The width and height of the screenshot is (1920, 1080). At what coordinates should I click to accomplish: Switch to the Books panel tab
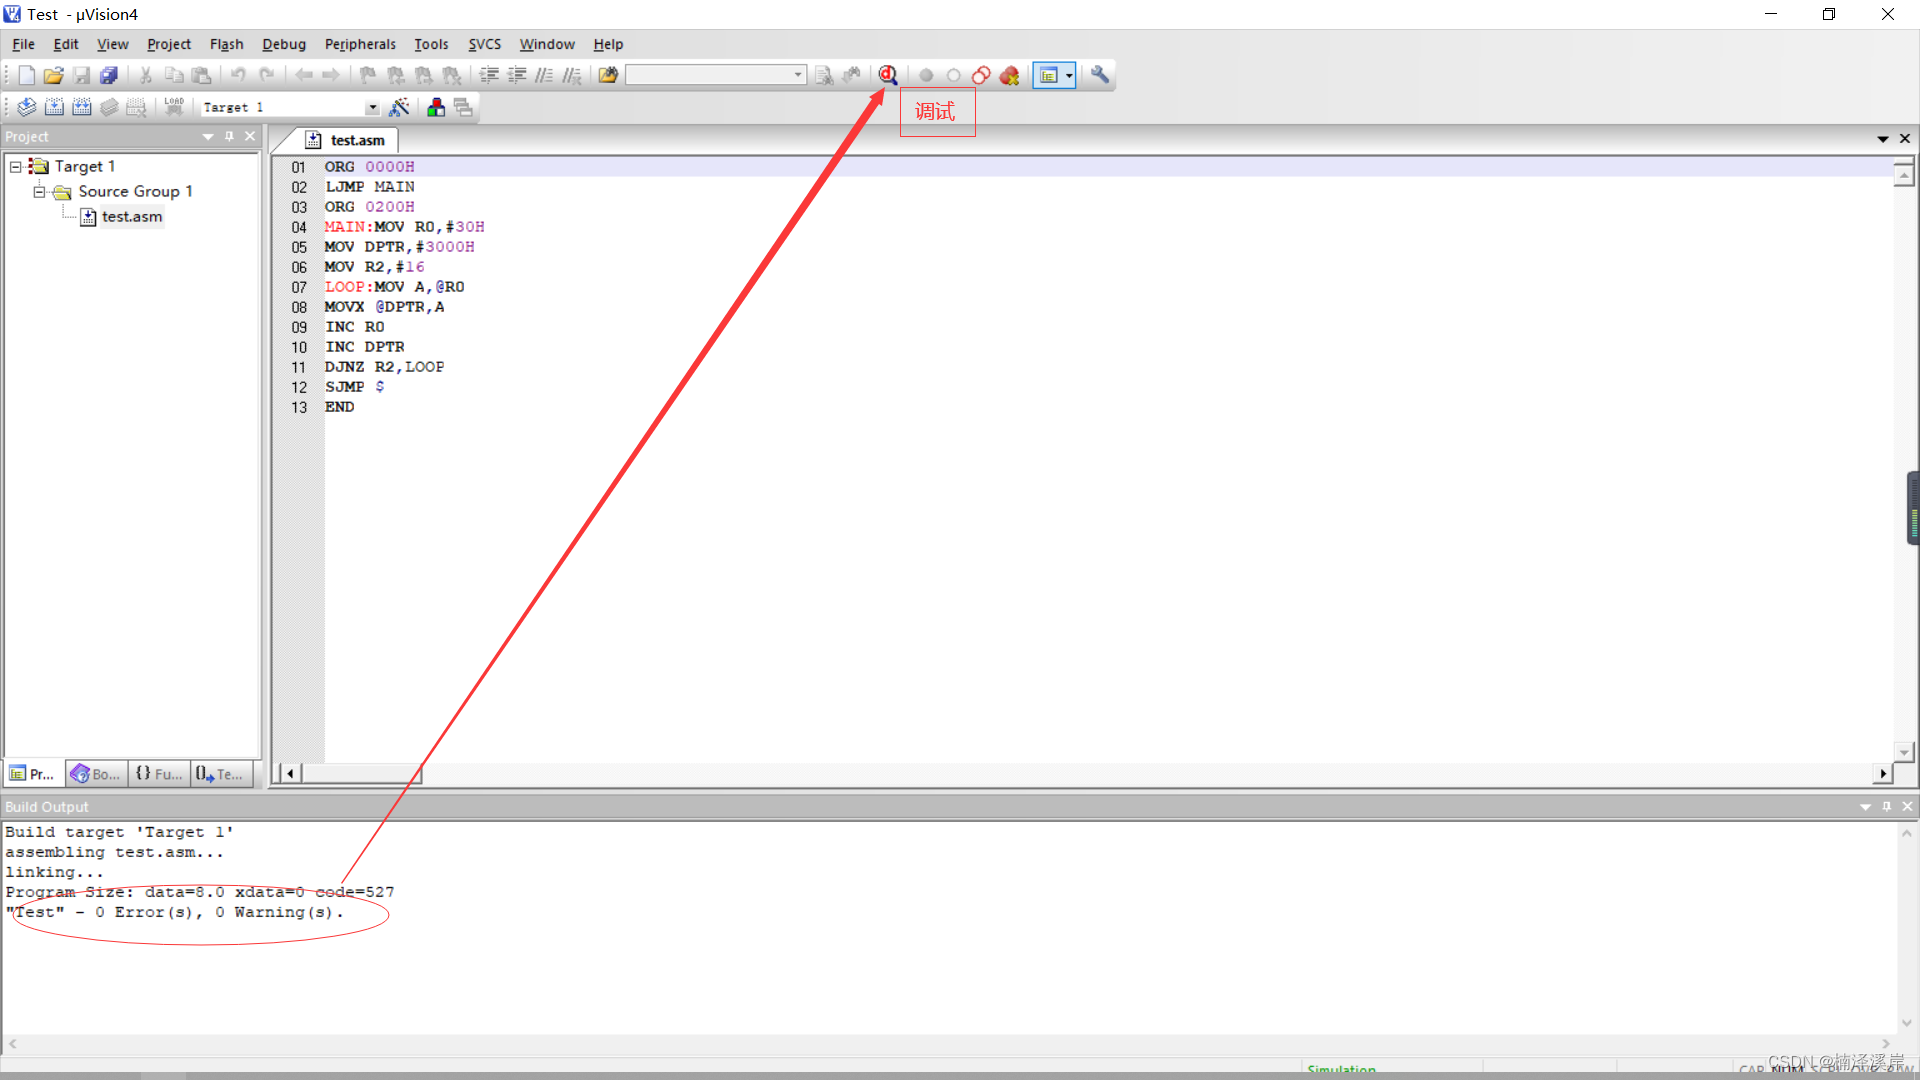95,774
